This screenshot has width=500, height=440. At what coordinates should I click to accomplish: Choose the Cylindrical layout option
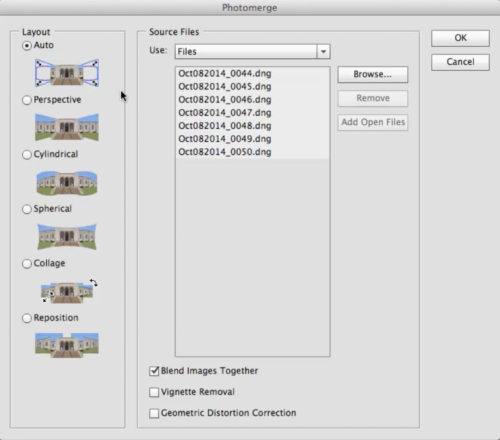click(x=27, y=155)
